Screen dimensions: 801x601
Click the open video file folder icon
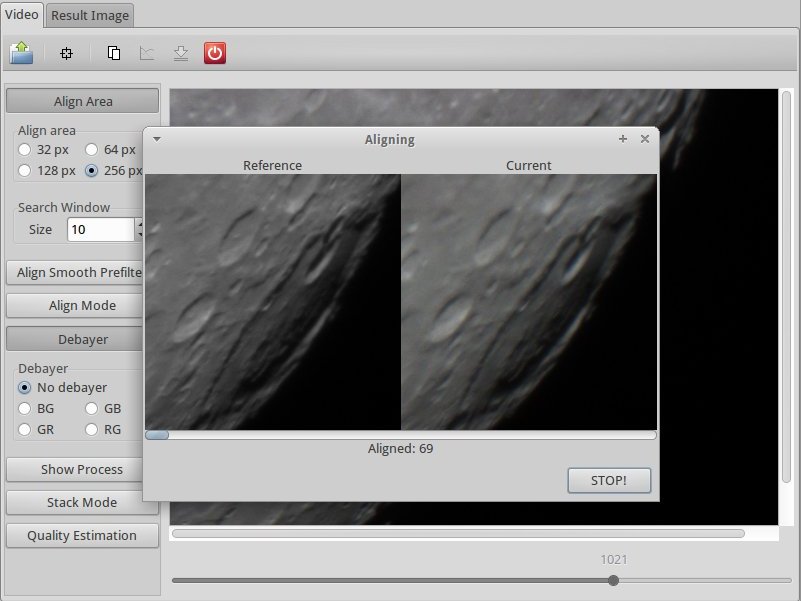tap(21, 53)
